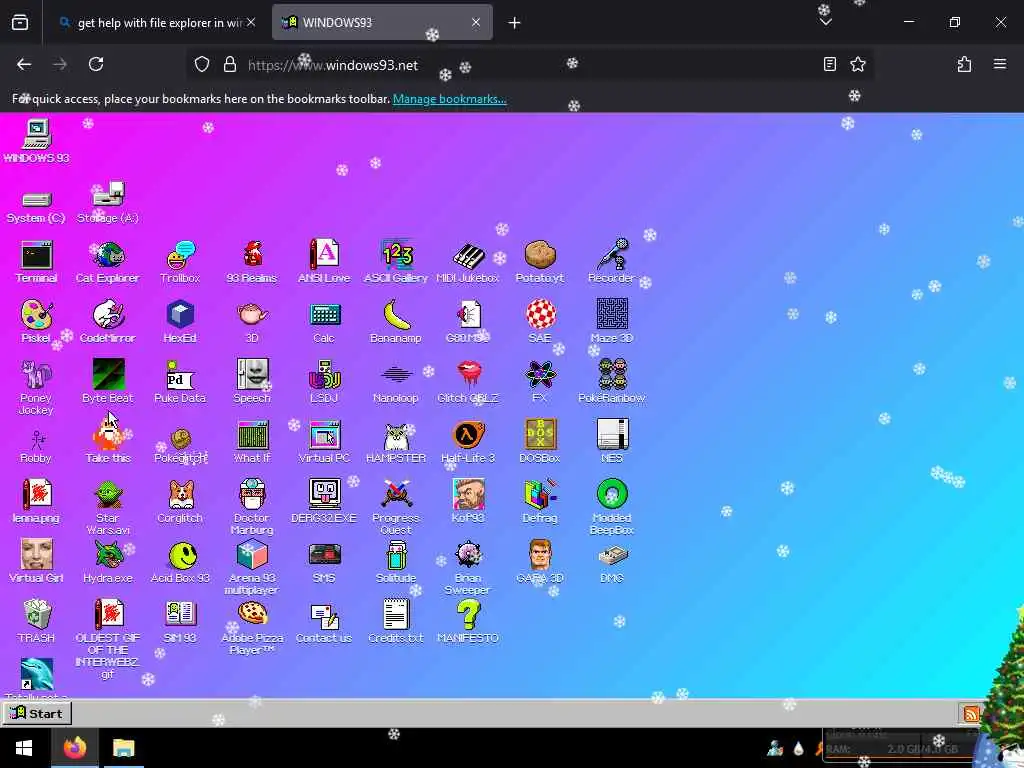Click the browser Back arrow
This screenshot has height=768, width=1024.
(x=24, y=64)
